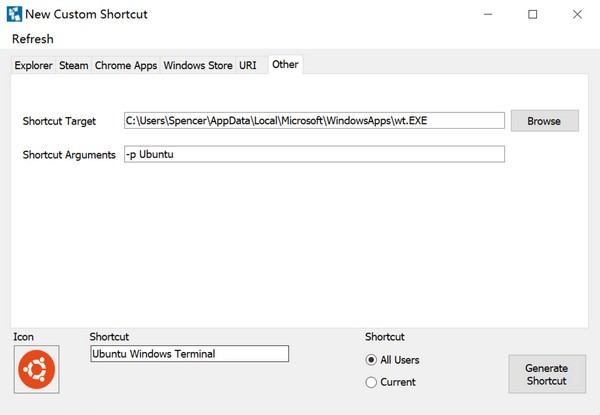Click the Shortcut Target path field
This screenshot has width=600, height=415.
click(314, 121)
